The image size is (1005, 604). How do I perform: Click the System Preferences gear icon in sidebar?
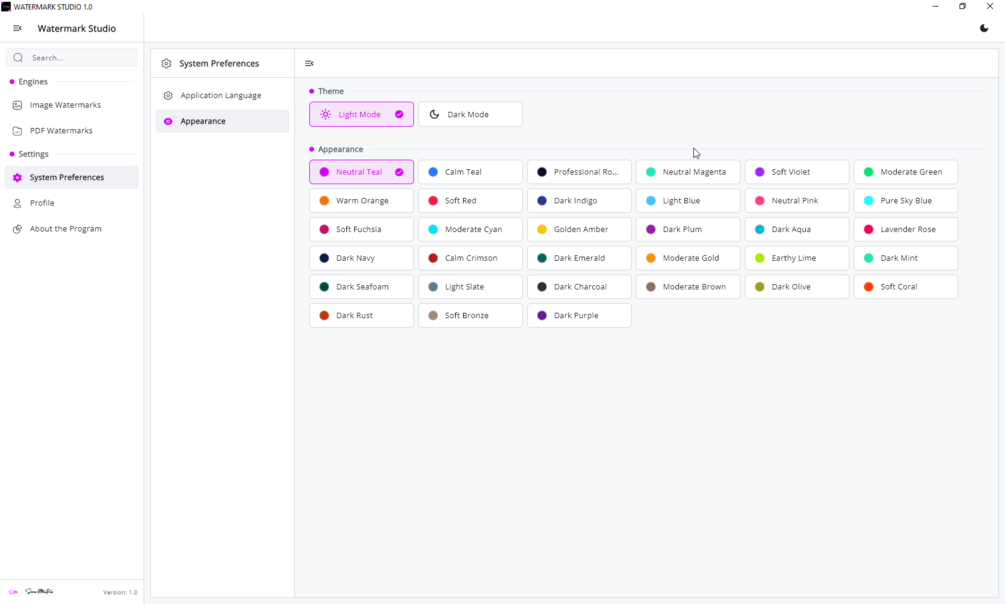pos(17,178)
